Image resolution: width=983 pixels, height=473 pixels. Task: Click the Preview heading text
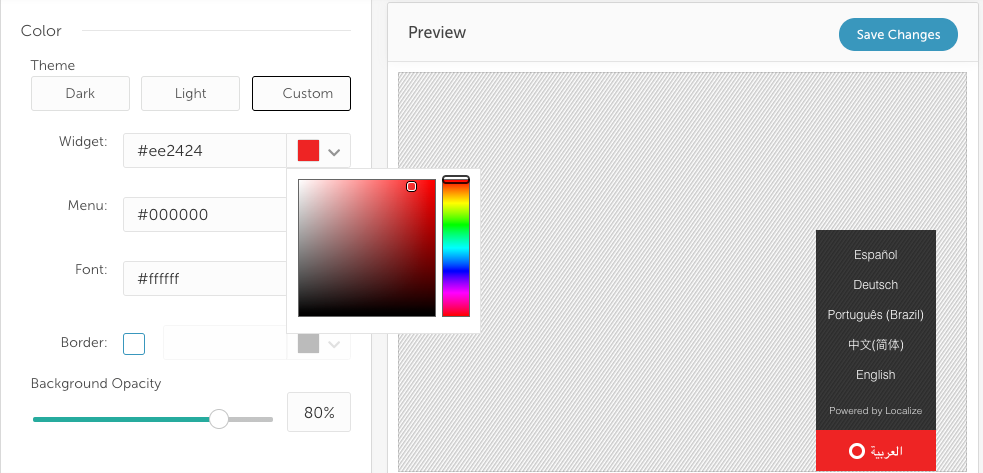pyautogui.click(x=437, y=33)
